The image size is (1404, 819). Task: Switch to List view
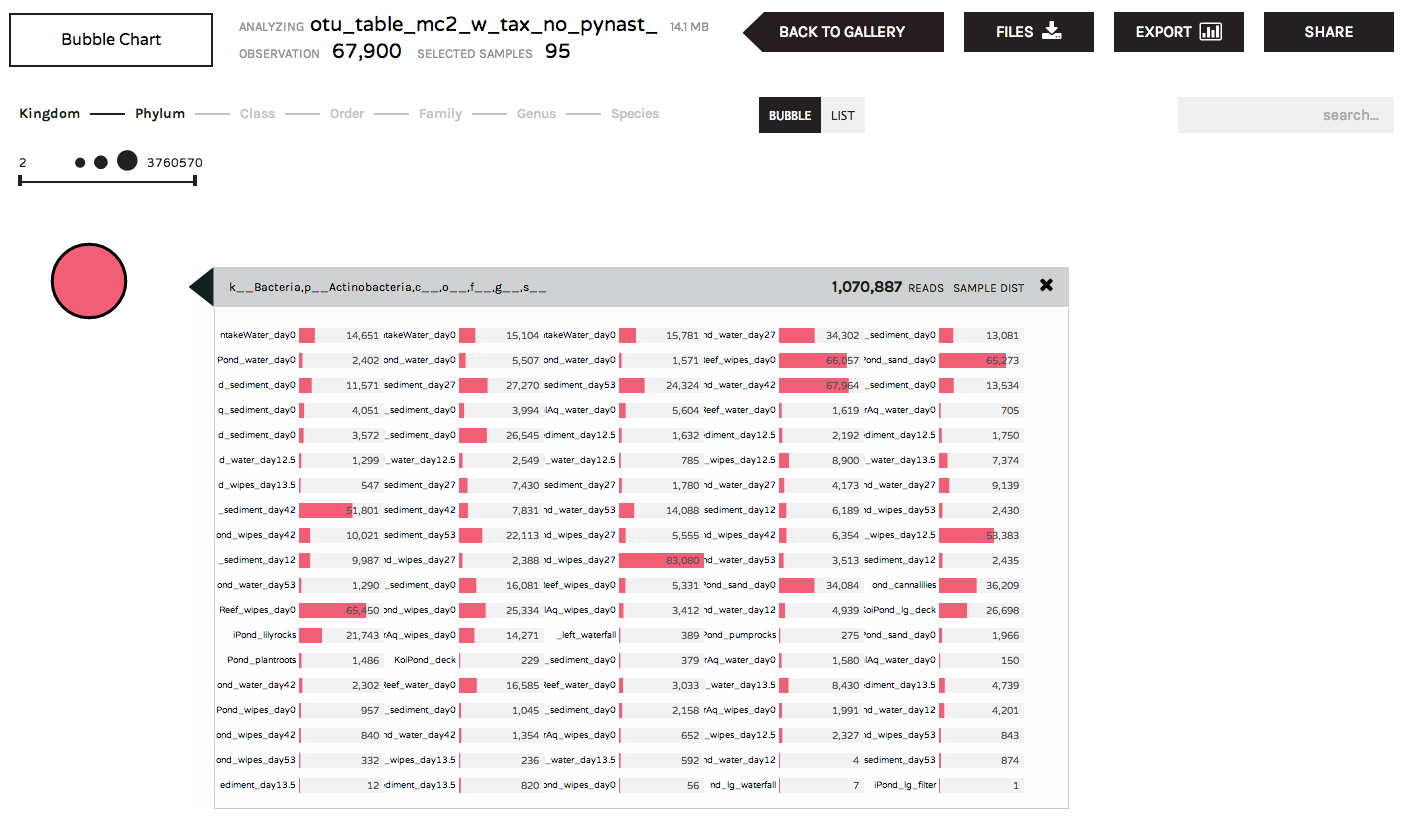843,115
